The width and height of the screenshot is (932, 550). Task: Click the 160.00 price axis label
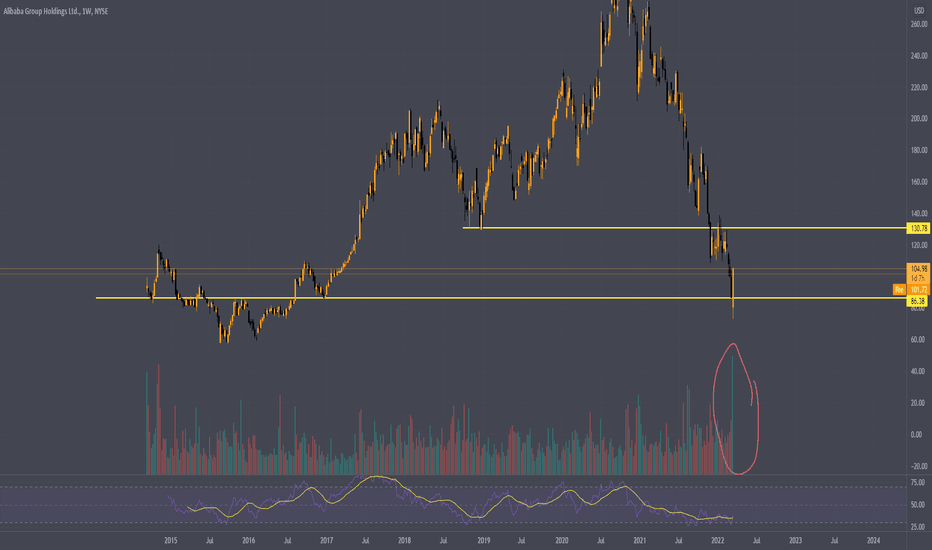919,182
